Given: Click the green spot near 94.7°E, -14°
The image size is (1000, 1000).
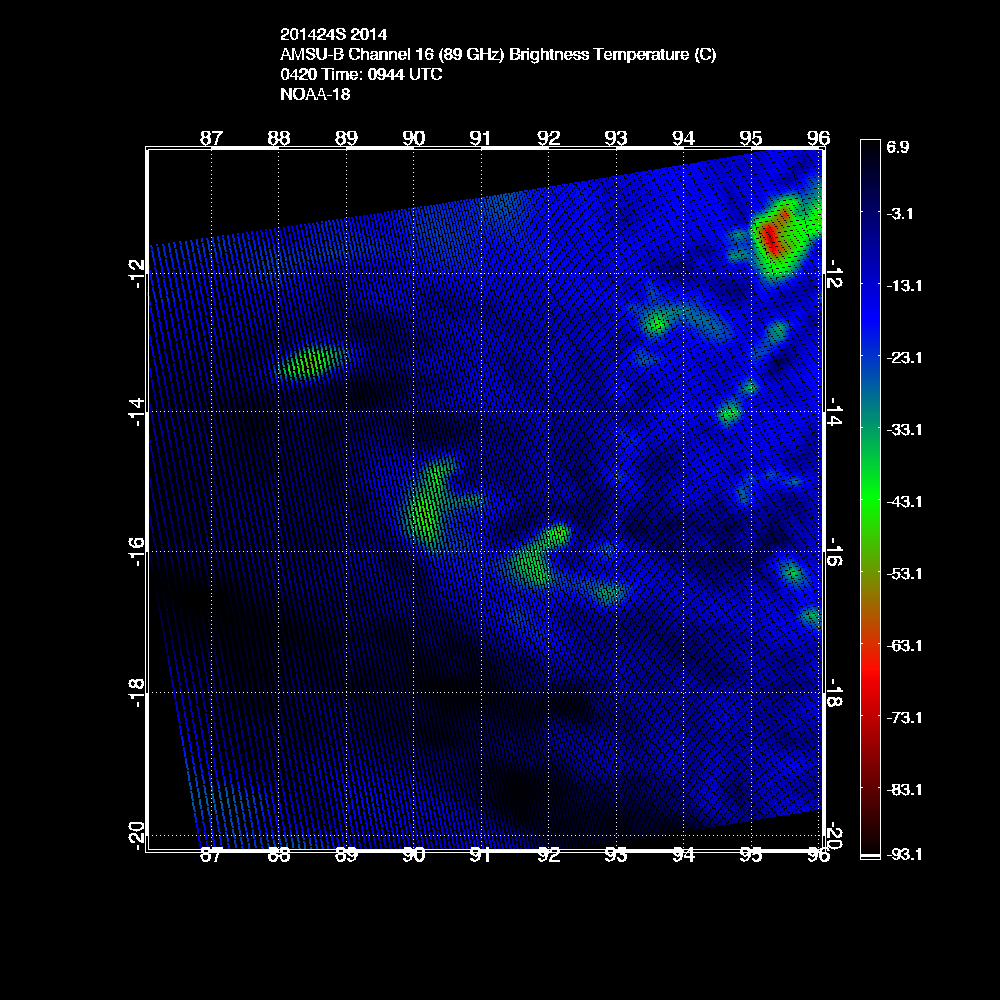Looking at the screenshot, I should click(x=729, y=412).
